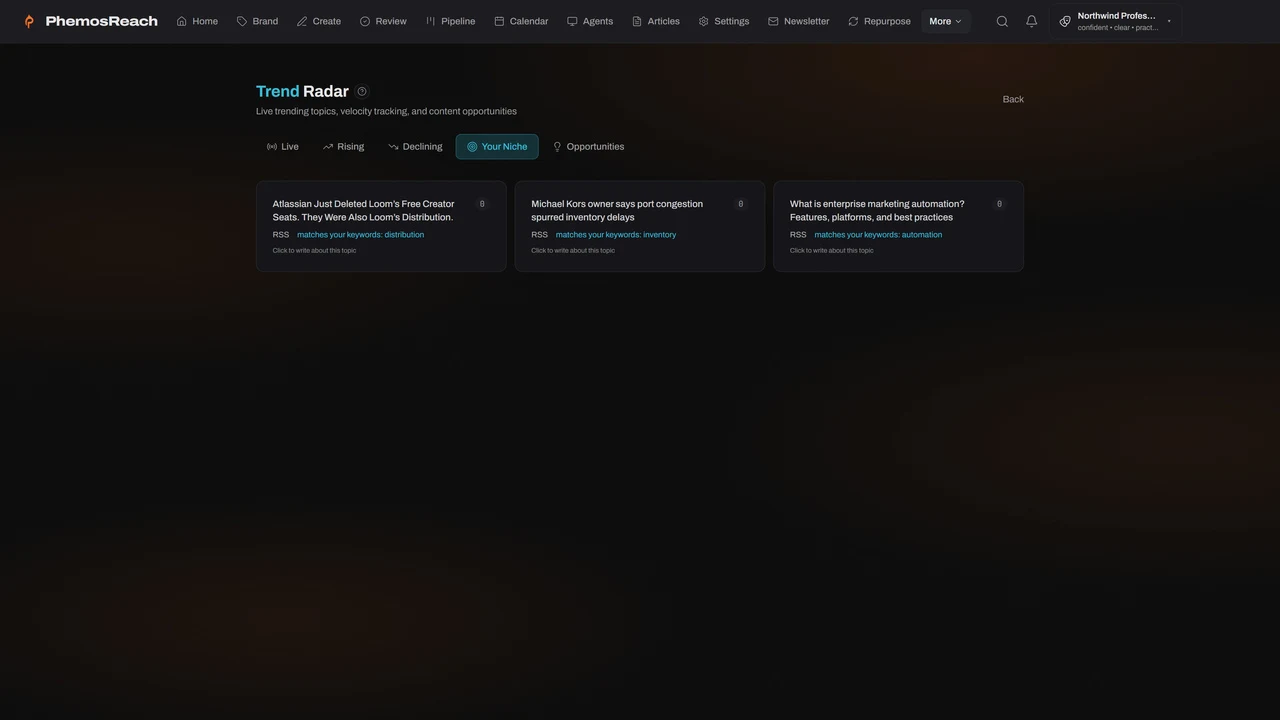Click the "matches your keywords: automation" tag
Screen dimensions: 1280x720
(878, 235)
